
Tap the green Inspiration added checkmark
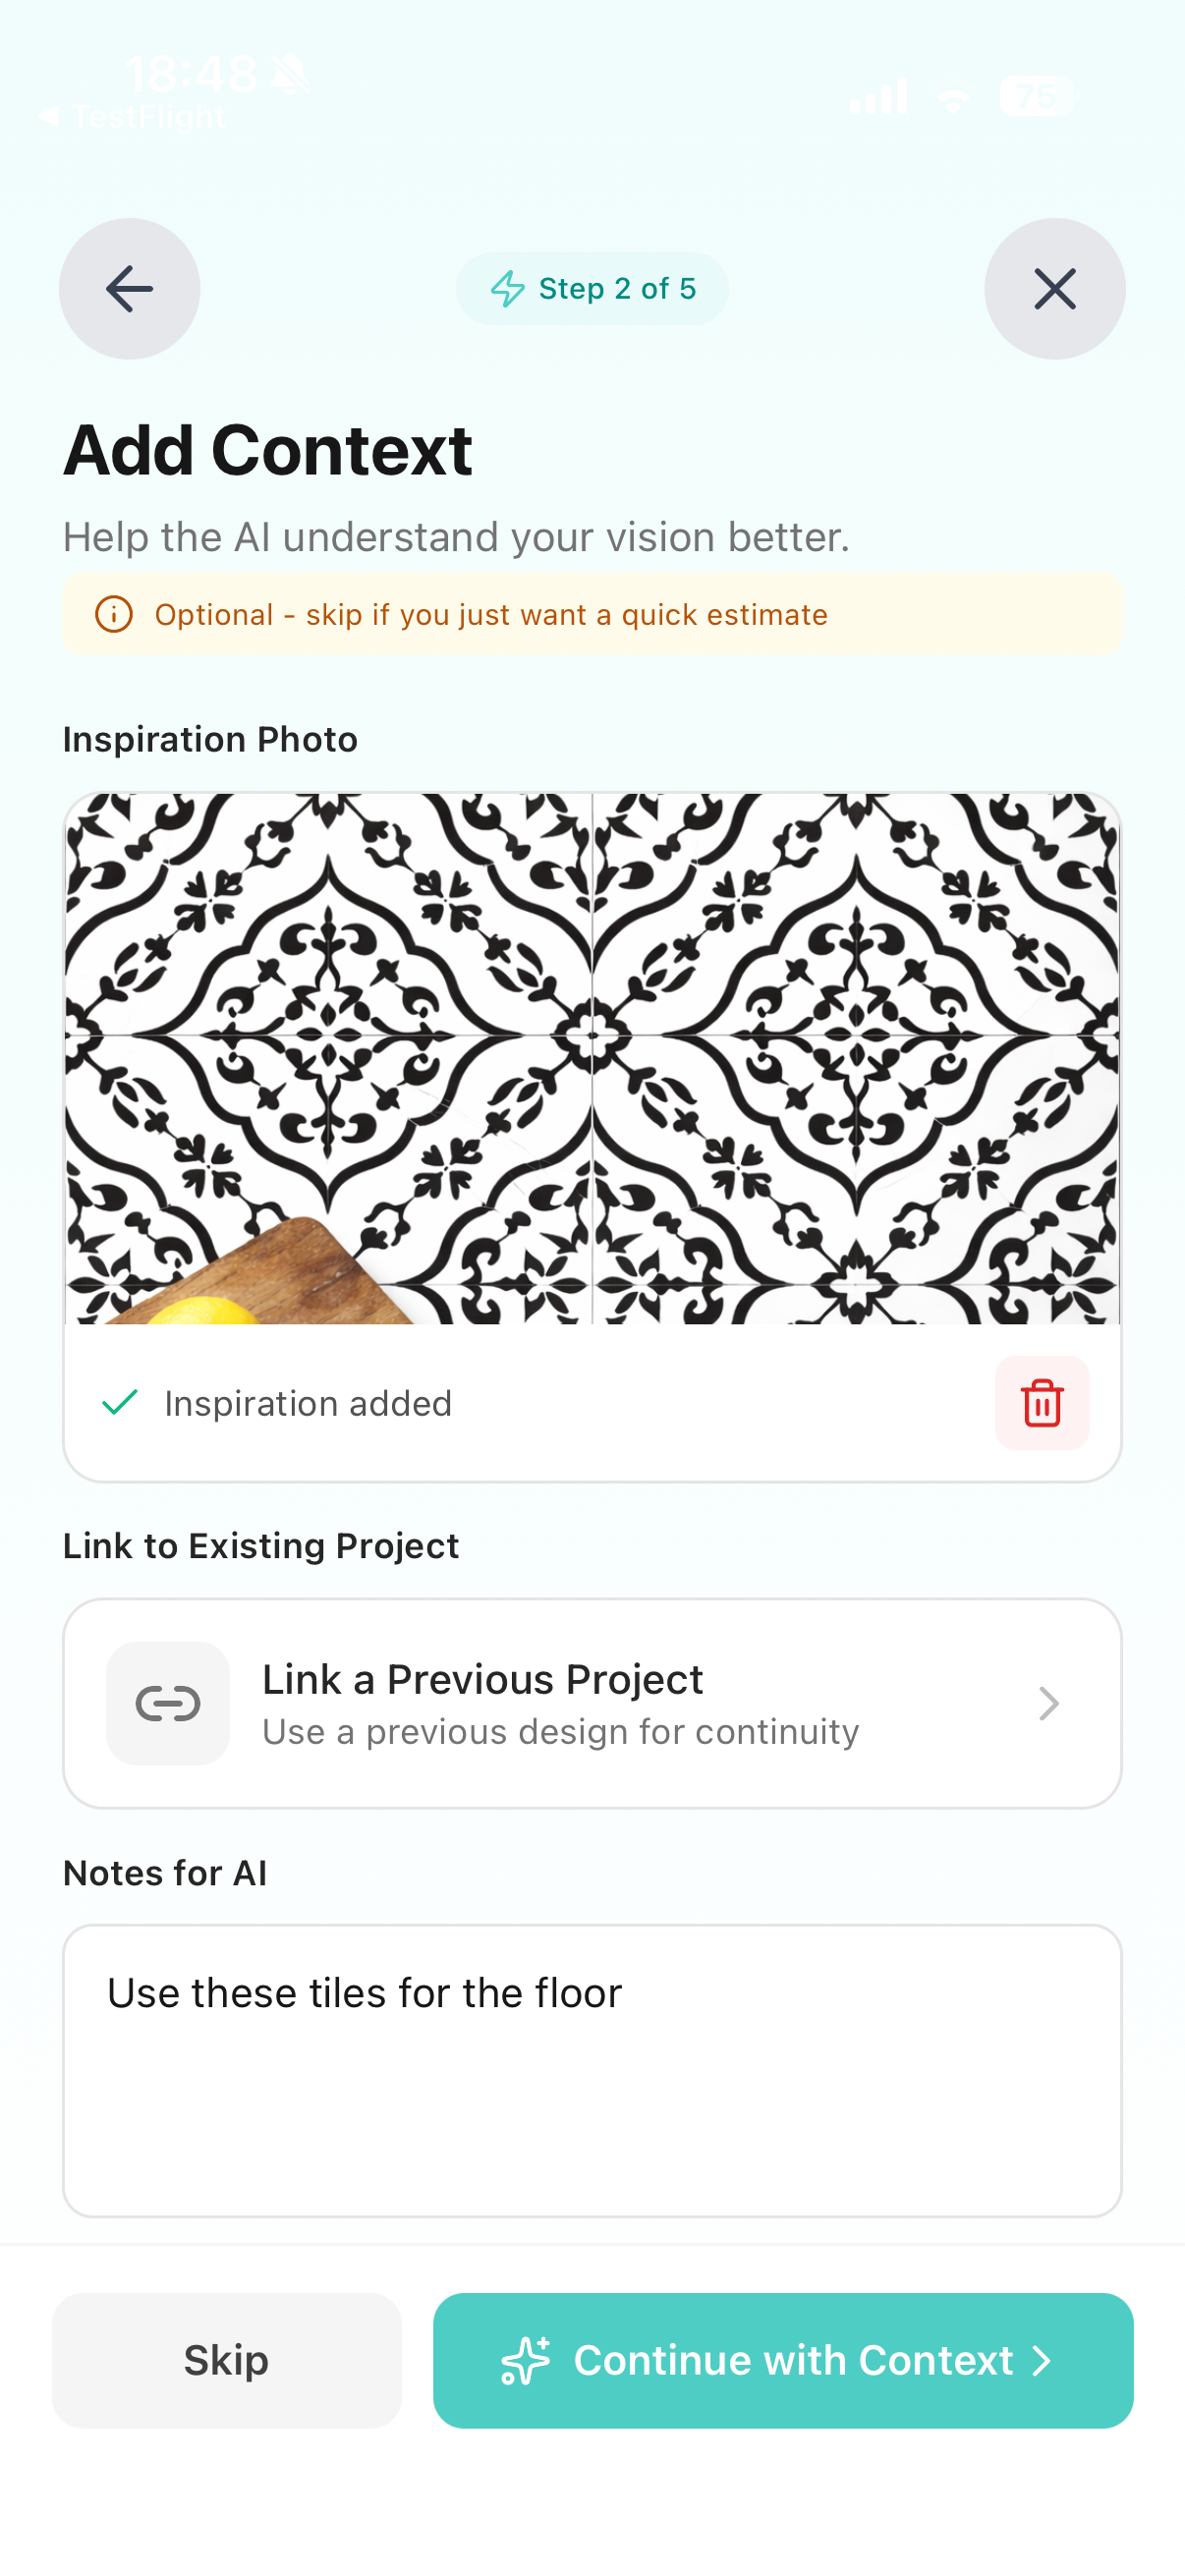[120, 1402]
